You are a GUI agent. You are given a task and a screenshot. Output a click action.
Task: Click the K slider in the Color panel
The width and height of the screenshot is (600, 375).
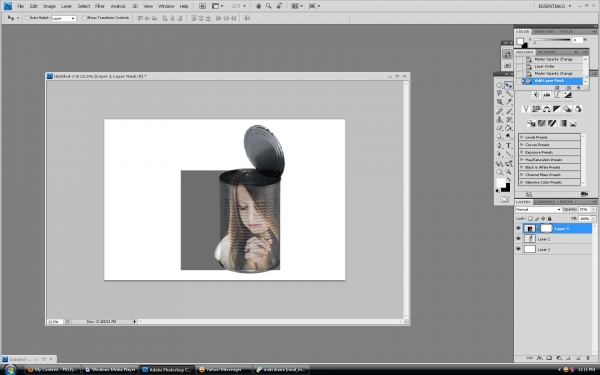pyautogui.click(x=552, y=40)
